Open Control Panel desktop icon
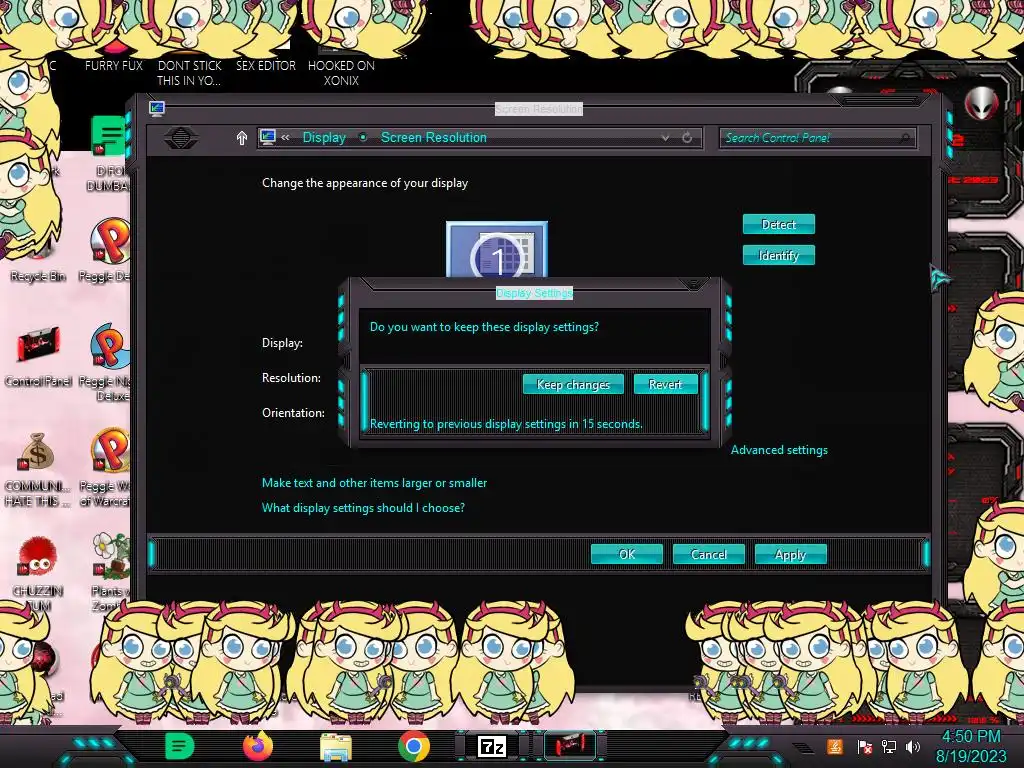 click(x=38, y=356)
